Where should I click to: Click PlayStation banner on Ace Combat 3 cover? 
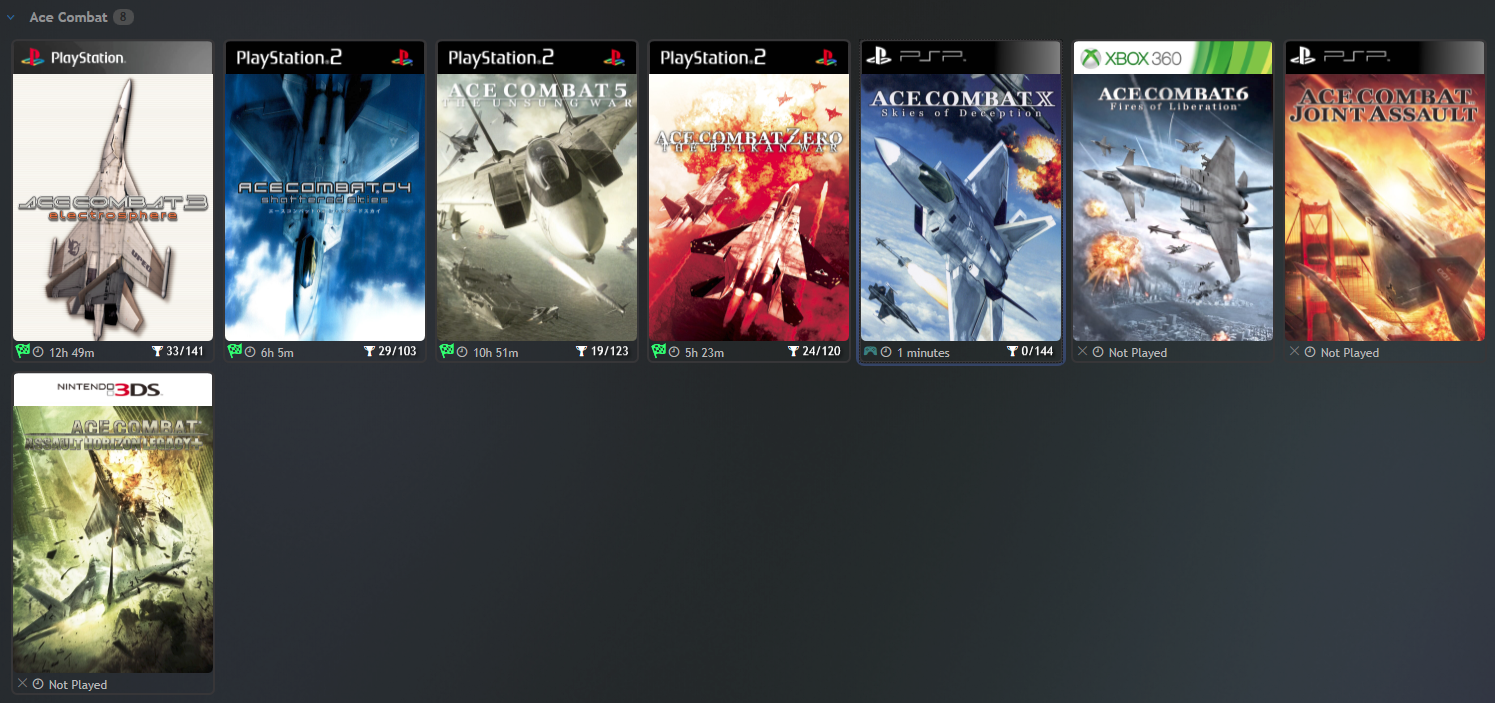tap(113, 58)
